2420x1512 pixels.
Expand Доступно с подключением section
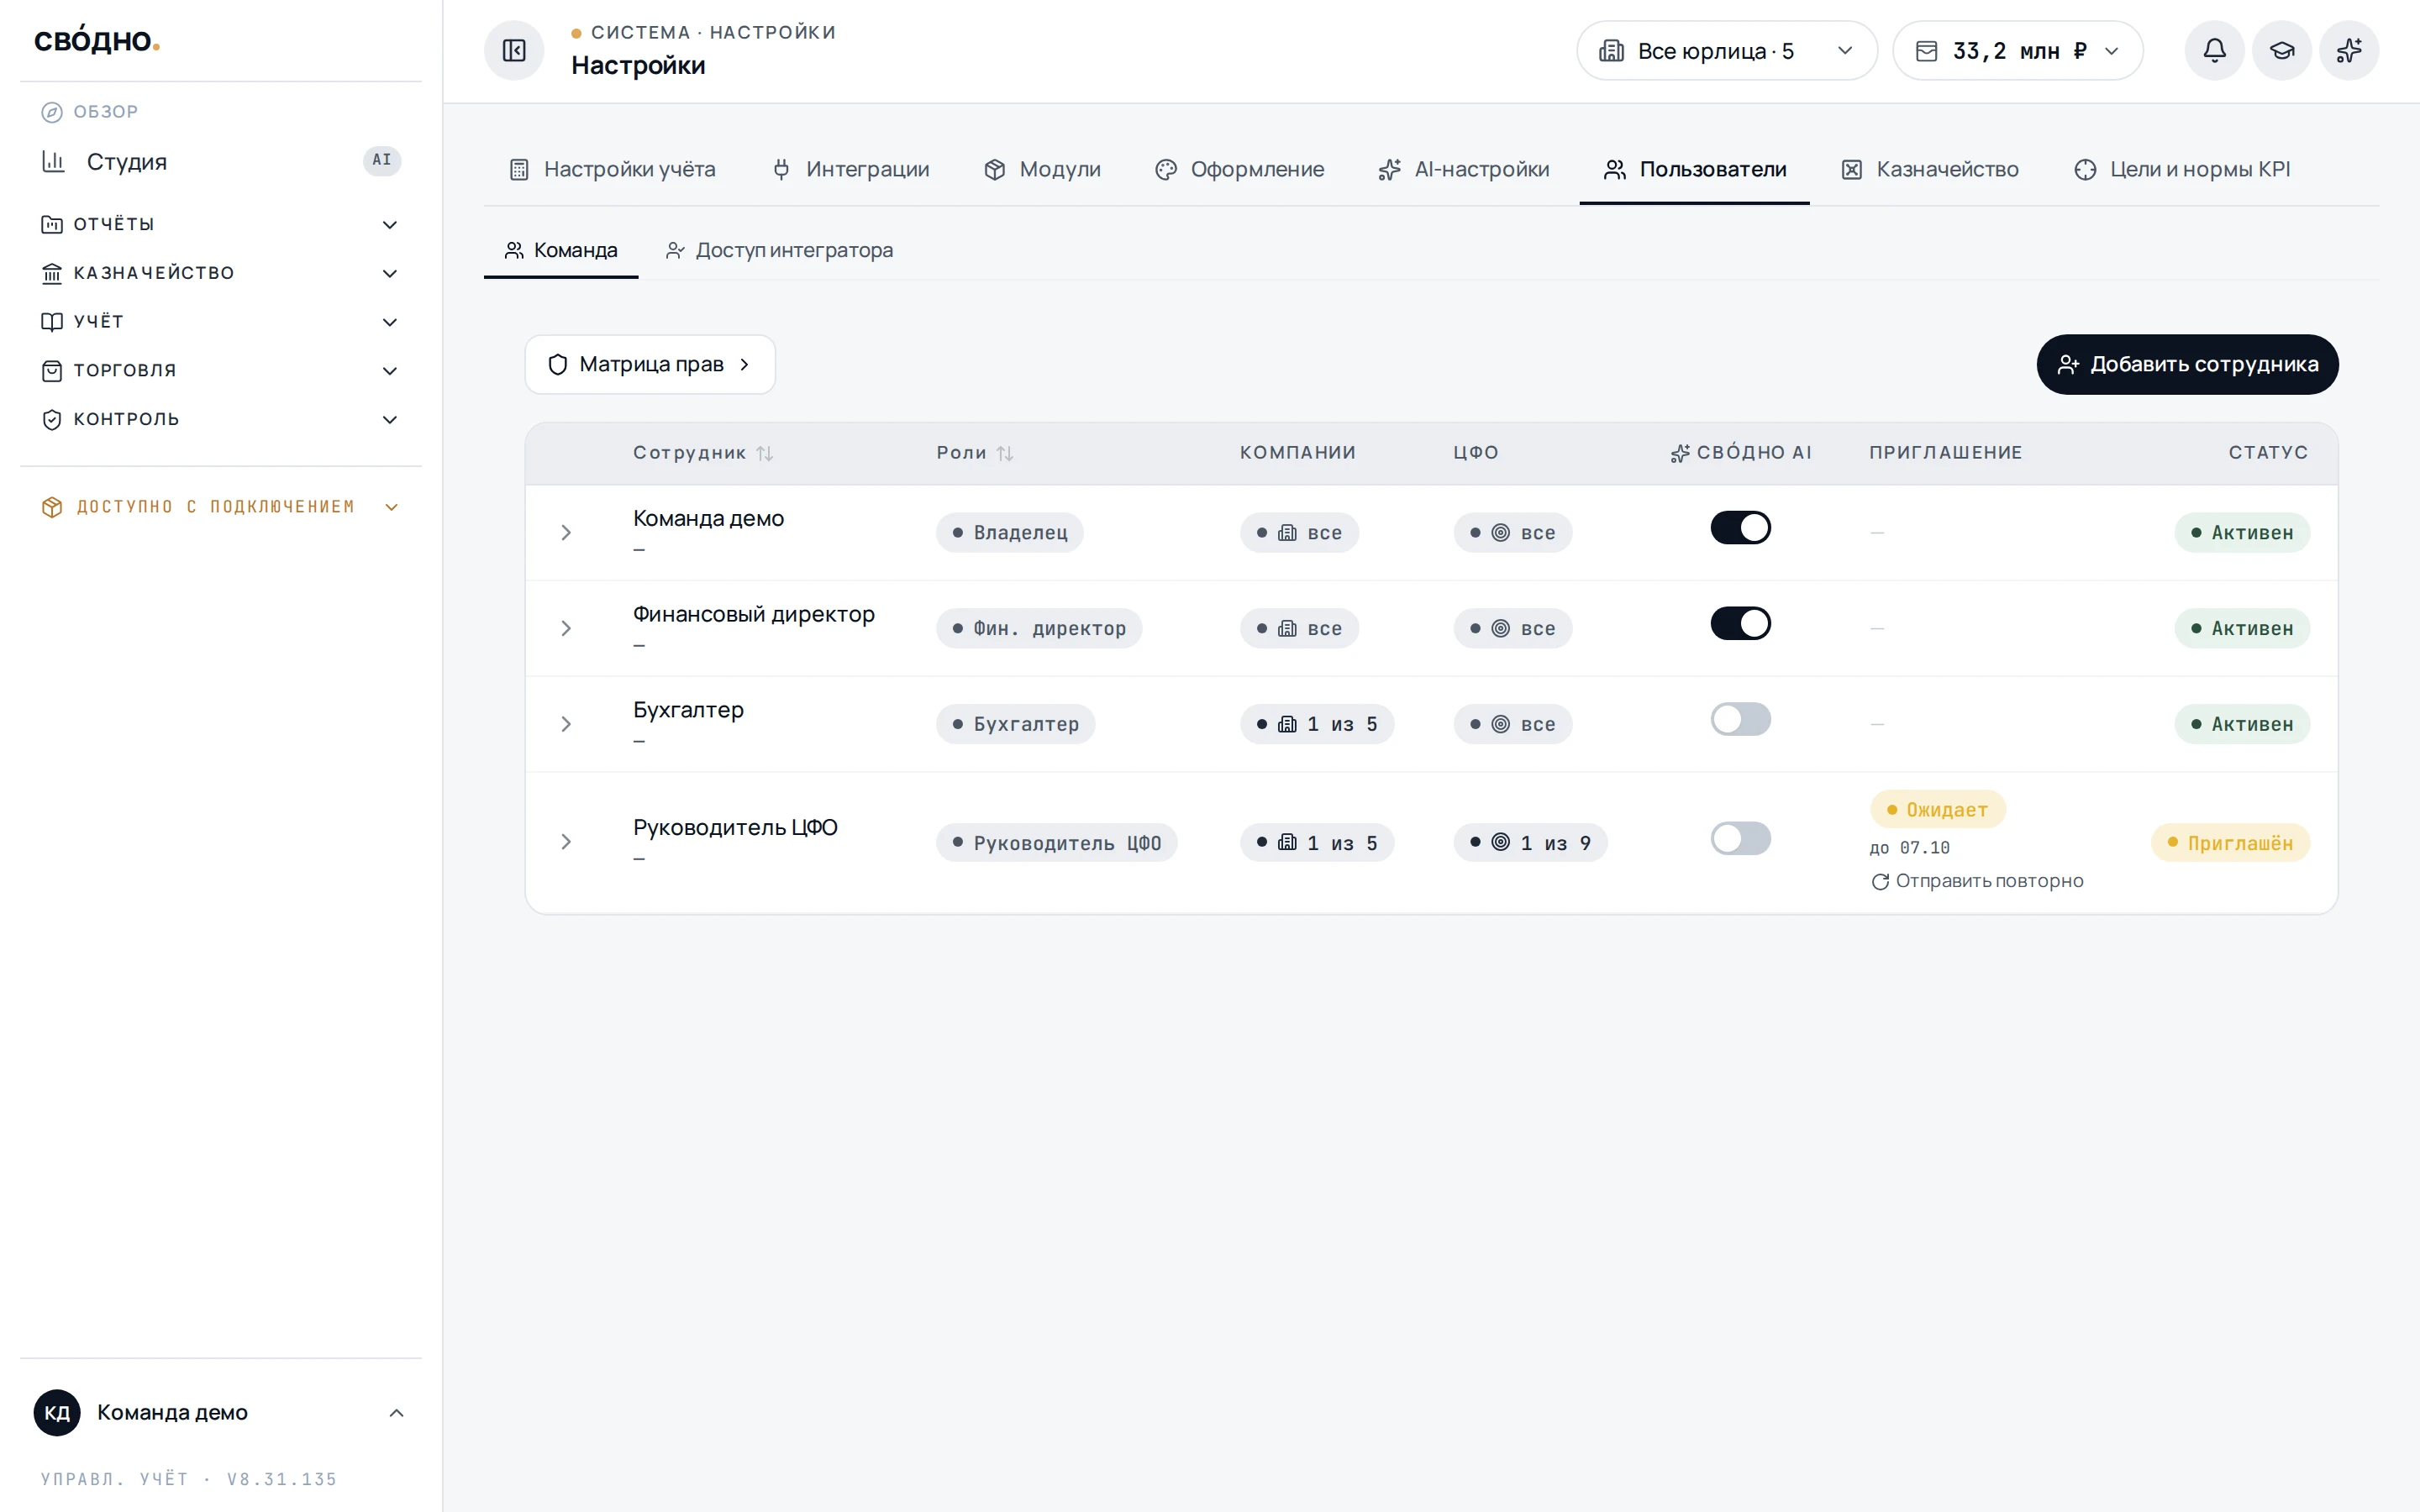coord(221,507)
